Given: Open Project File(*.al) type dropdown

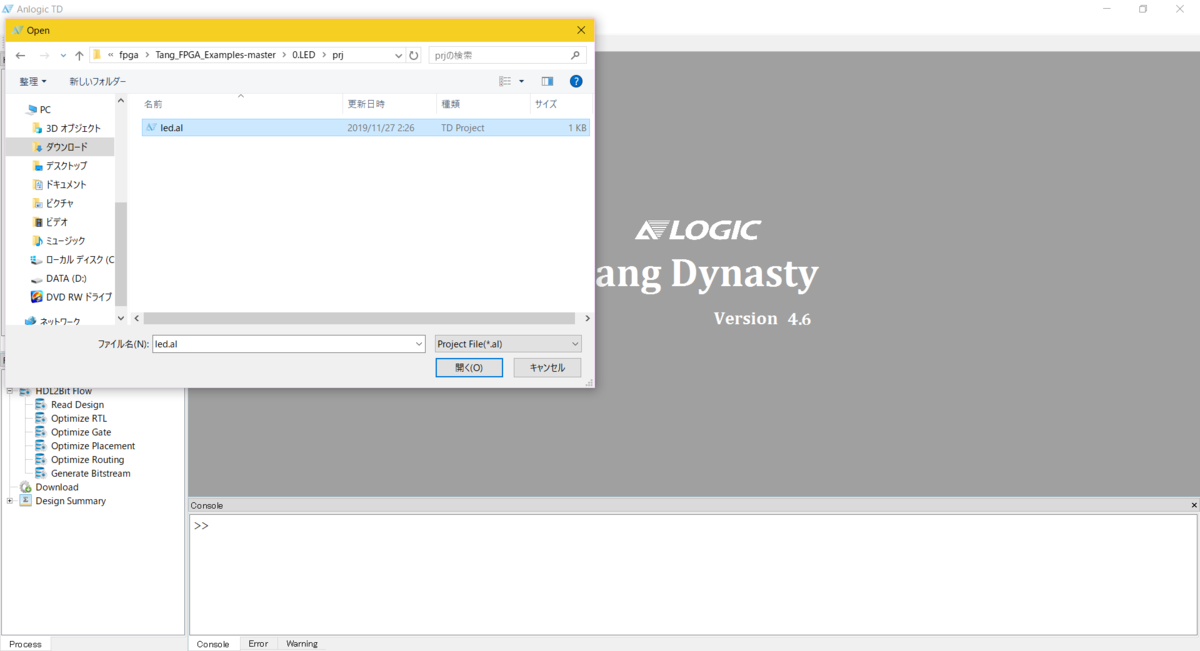Looking at the screenshot, I should (508, 343).
